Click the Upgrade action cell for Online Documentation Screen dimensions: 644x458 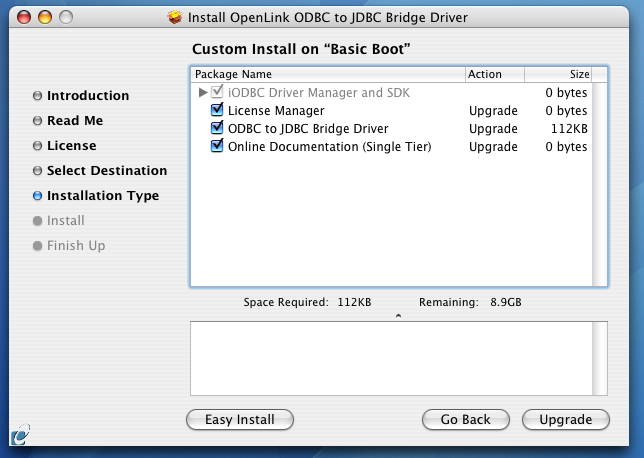[x=493, y=147]
